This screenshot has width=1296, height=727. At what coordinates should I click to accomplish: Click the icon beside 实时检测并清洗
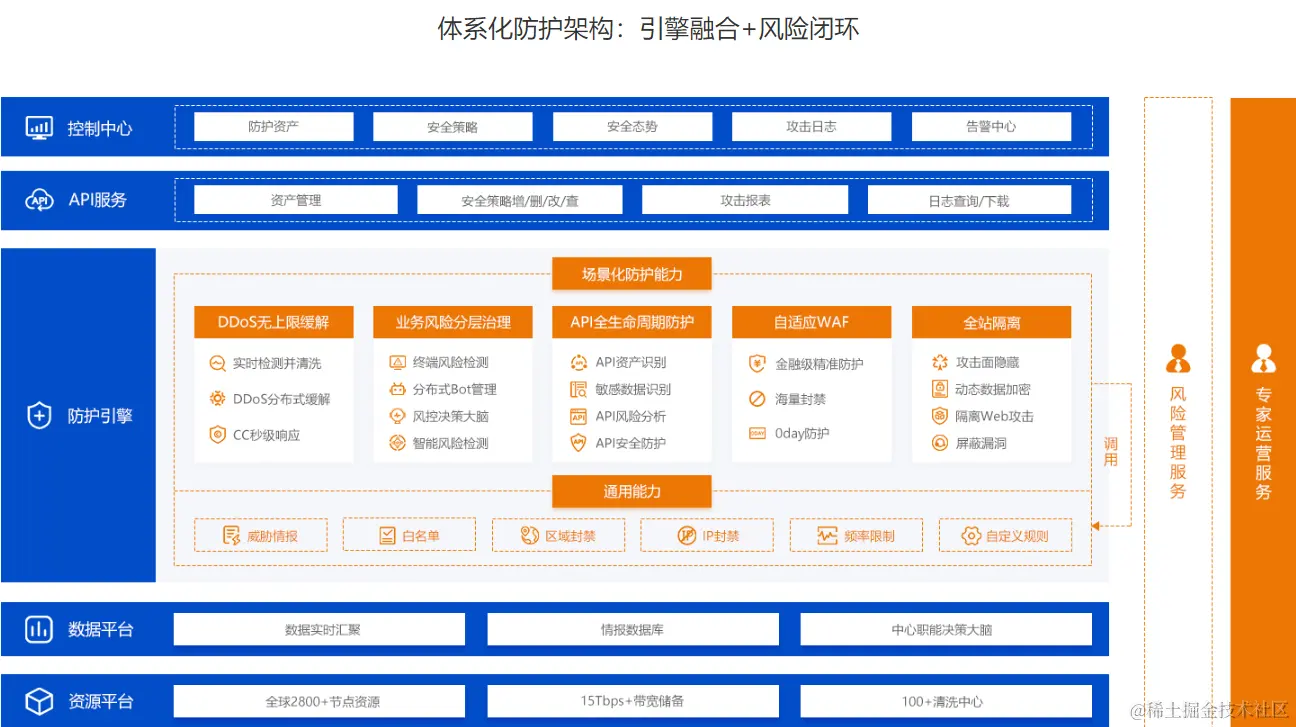point(217,363)
